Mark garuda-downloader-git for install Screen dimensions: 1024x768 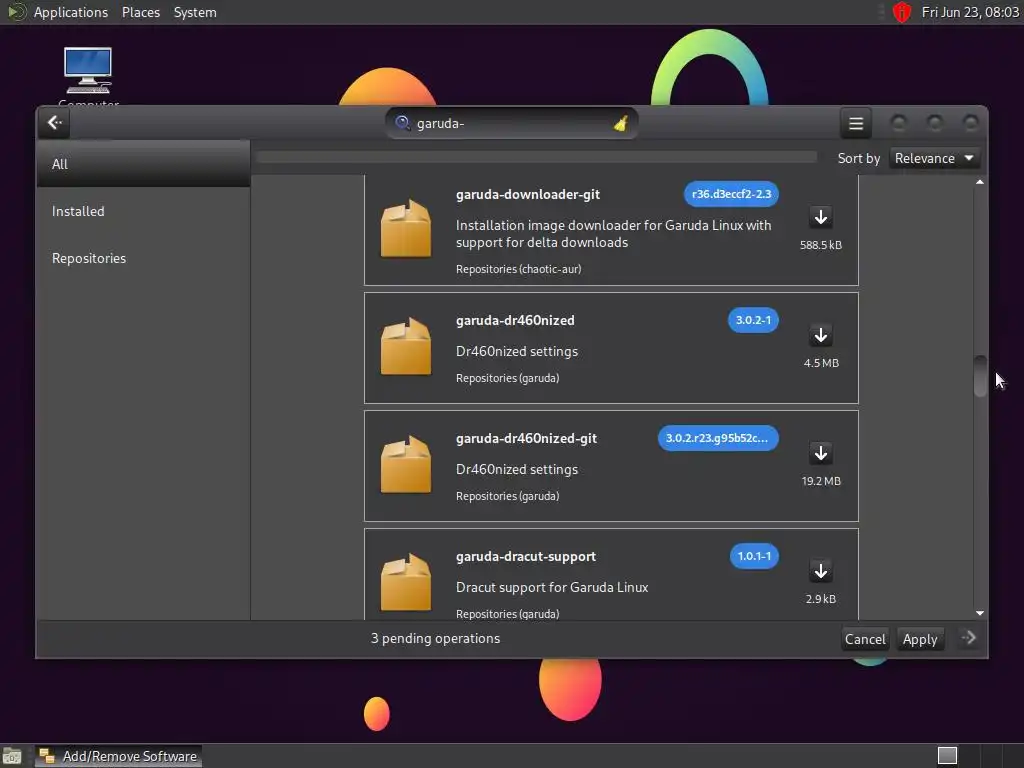(x=820, y=217)
